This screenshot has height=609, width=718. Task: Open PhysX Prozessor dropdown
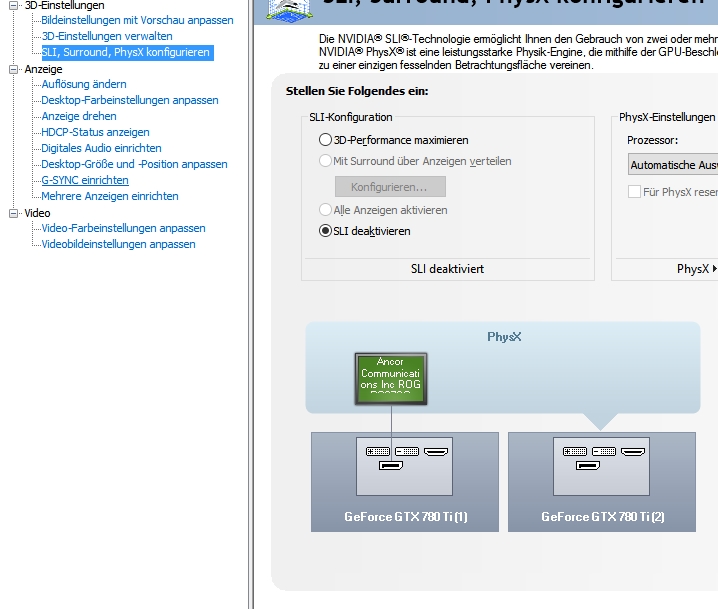(673, 165)
